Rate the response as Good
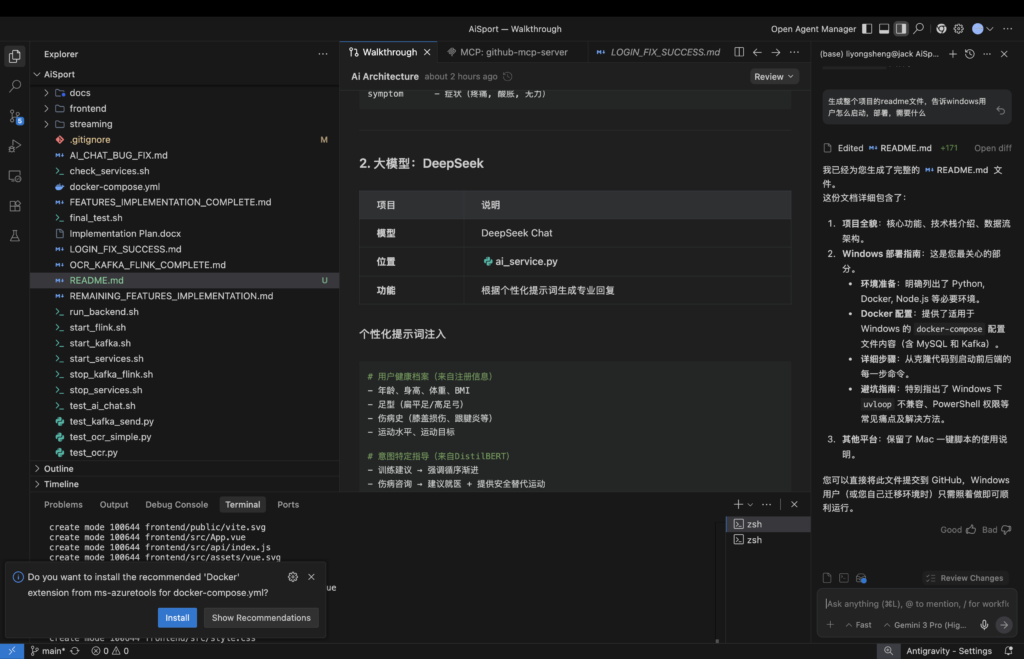The height and width of the screenshot is (659, 1024). [958, 530]
